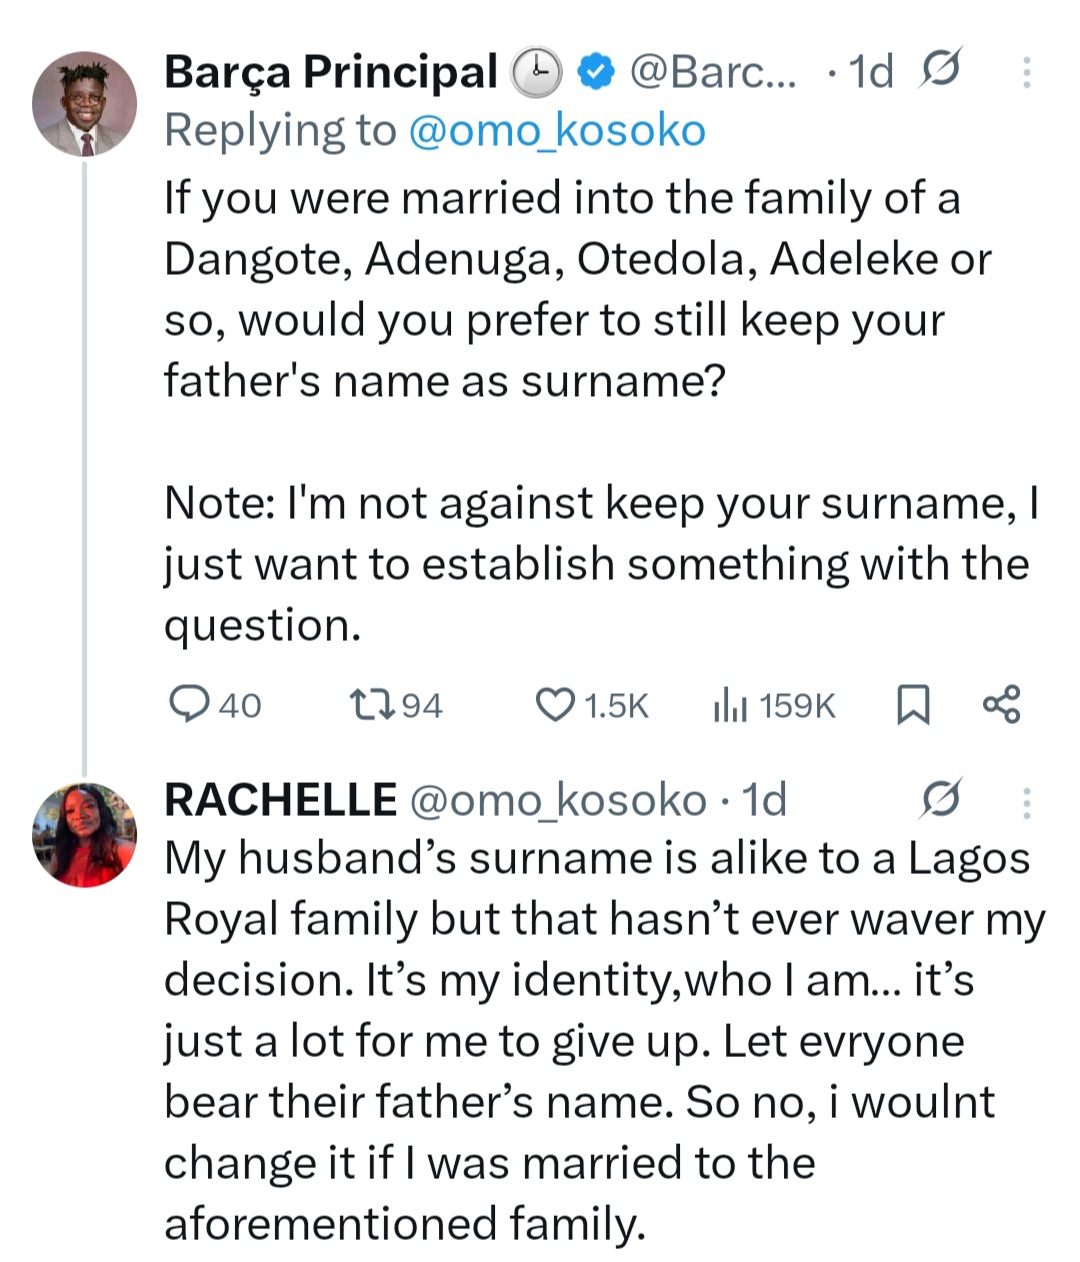The height and width of the screenshot is (1262, 1080).
Task: Open more options on Barça Principal's tweet
Action: 1027,72
